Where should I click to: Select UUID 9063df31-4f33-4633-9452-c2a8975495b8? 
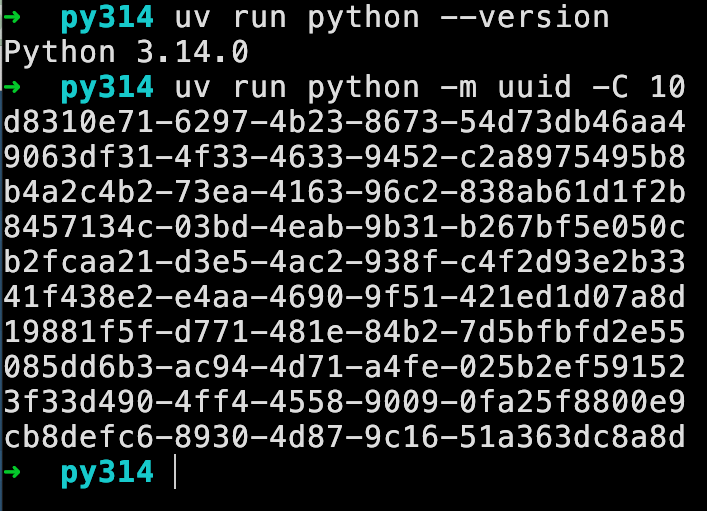(x=344, y=157)
